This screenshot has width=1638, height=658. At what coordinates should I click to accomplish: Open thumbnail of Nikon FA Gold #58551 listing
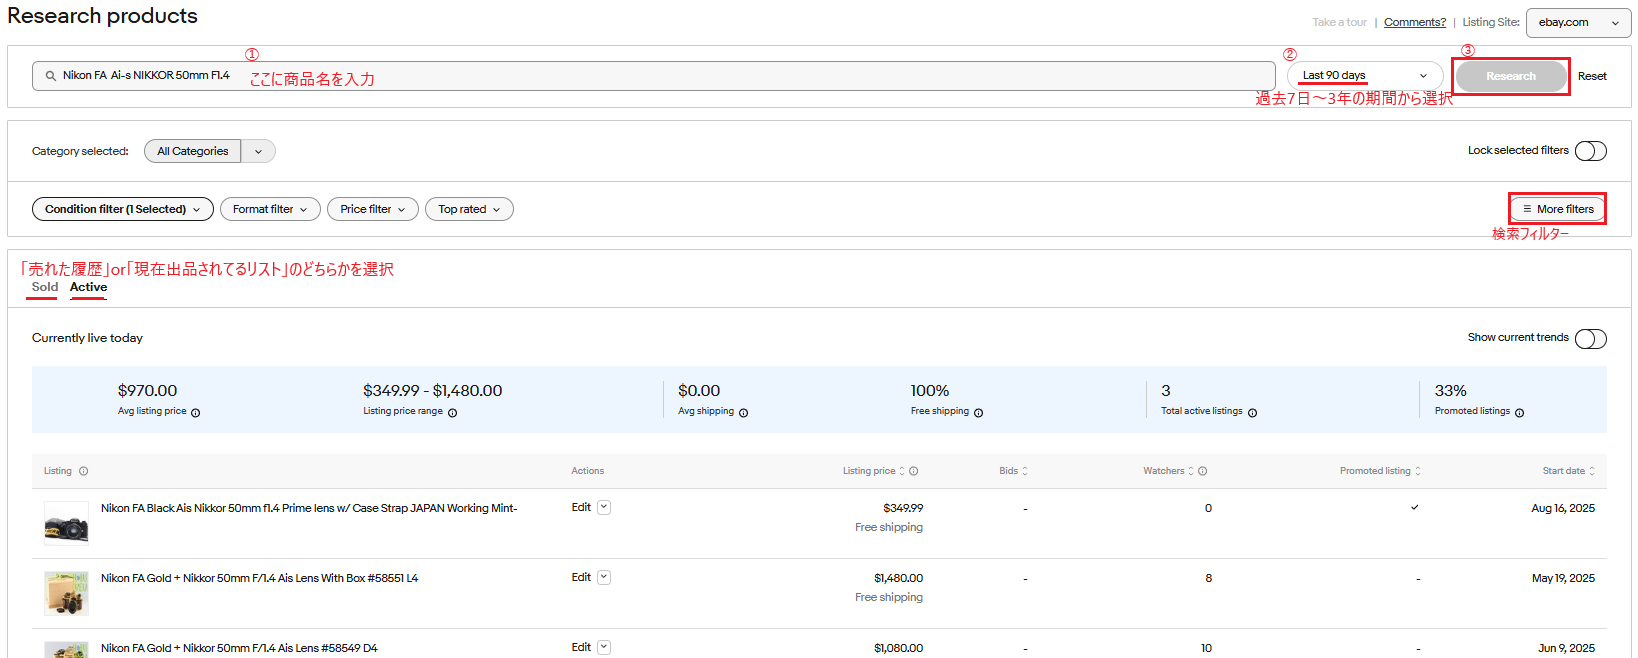click(67, 593)
